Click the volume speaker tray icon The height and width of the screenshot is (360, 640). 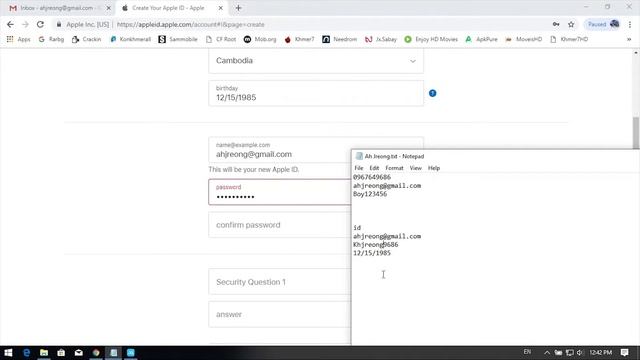pyautogui.click(x=580, y=353)
